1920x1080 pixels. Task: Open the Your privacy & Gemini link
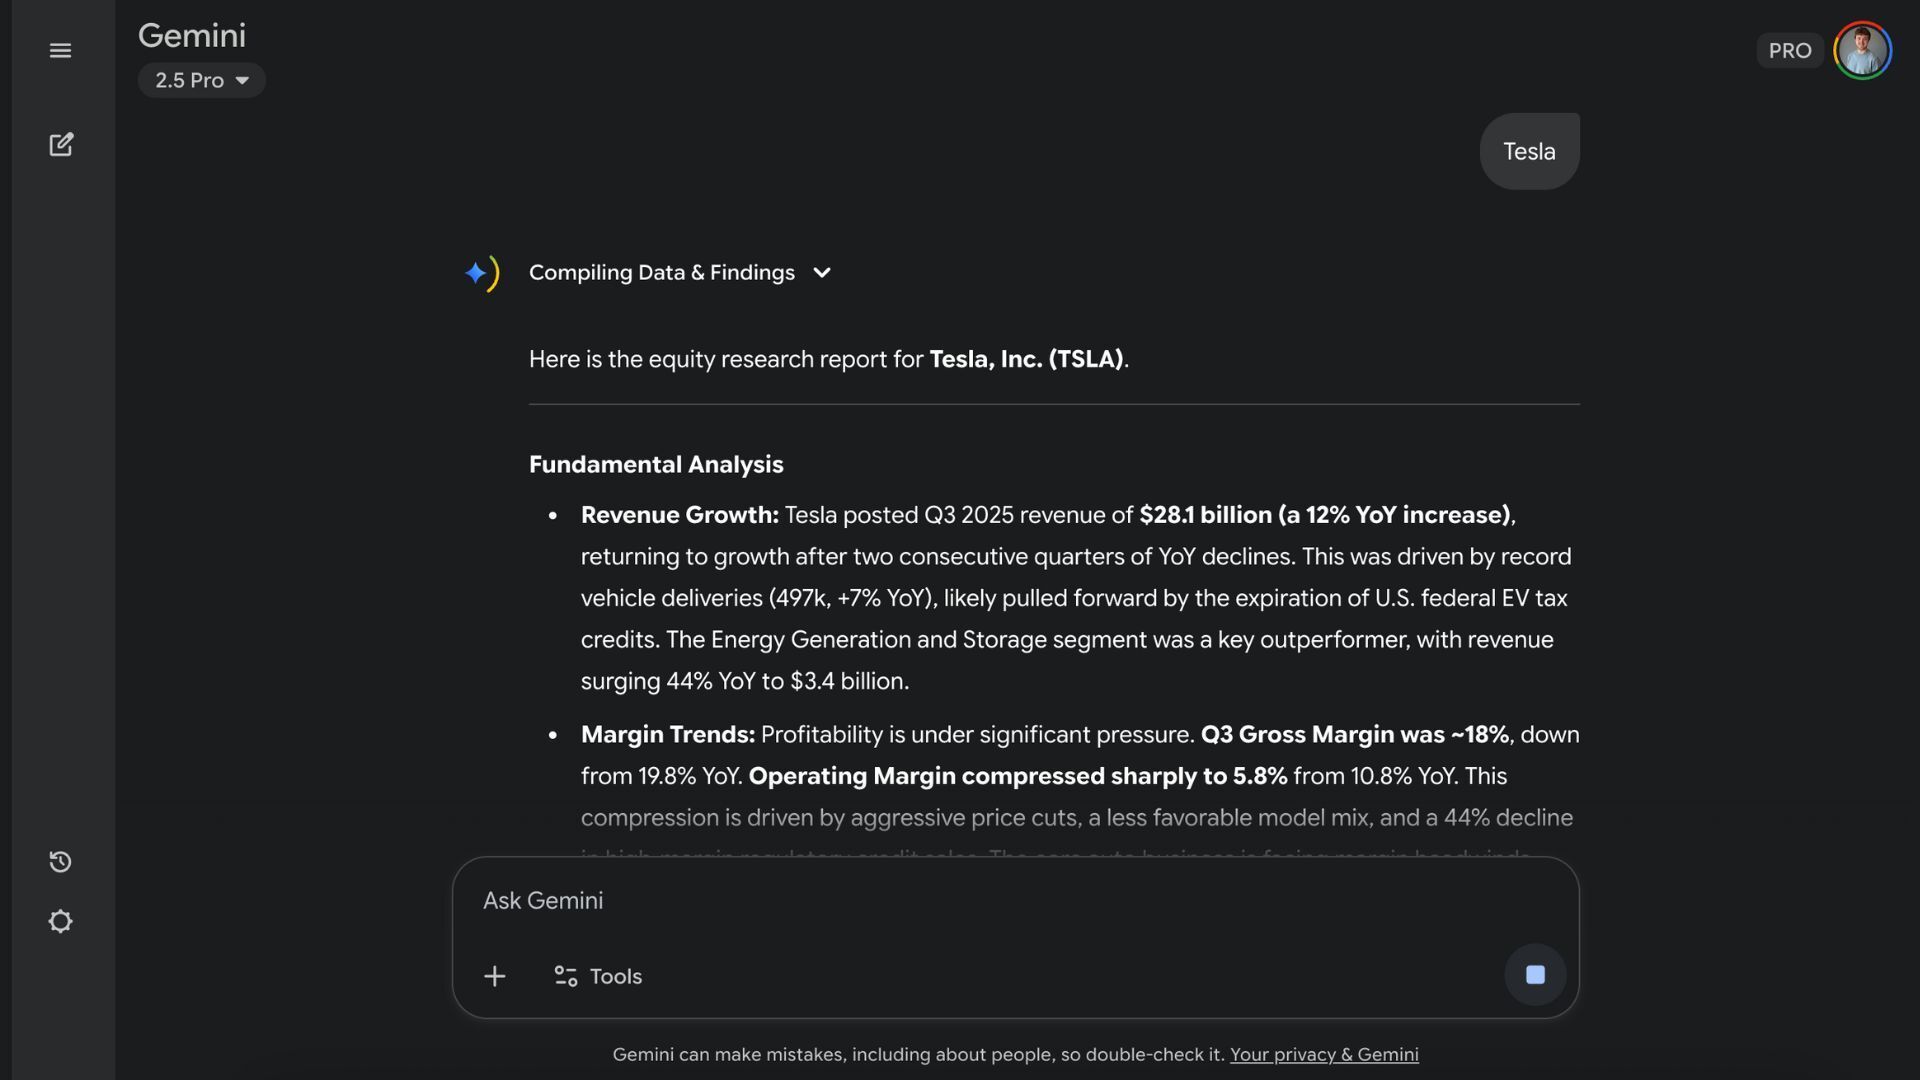(x=1323, y=1054)
